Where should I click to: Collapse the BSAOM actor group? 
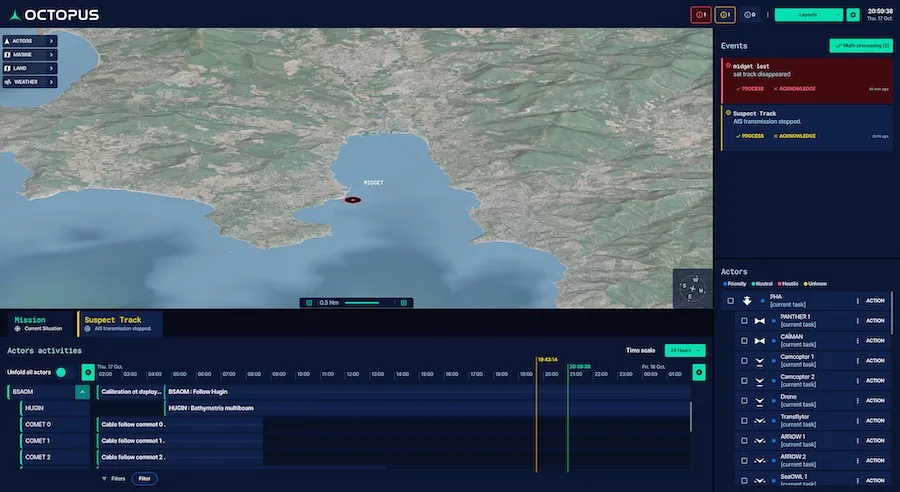click(82, 392)
